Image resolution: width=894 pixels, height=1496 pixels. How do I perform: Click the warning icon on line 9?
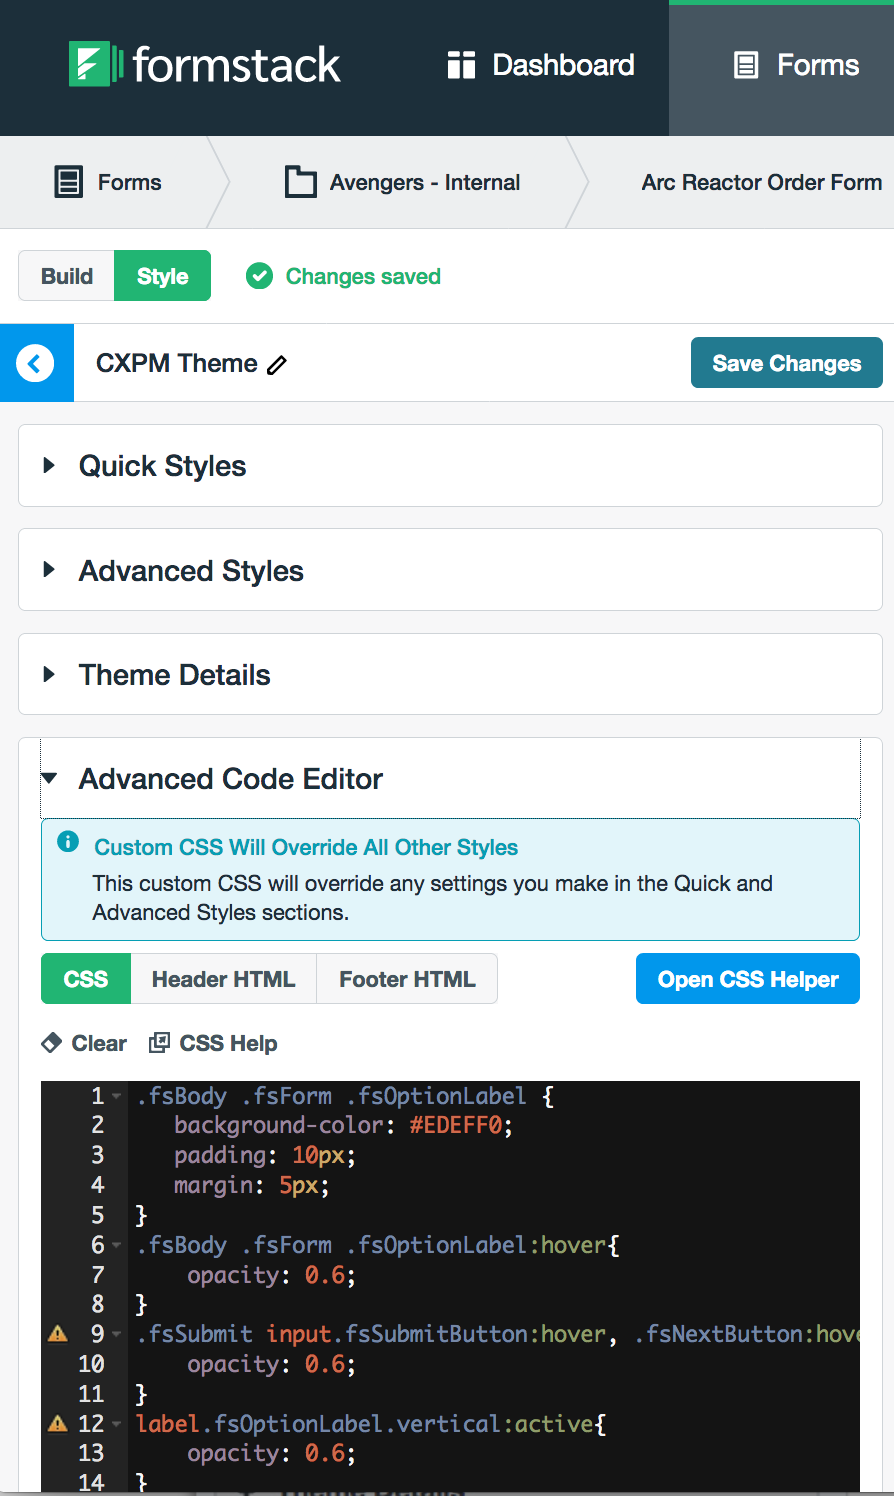tap(57, 1333)
